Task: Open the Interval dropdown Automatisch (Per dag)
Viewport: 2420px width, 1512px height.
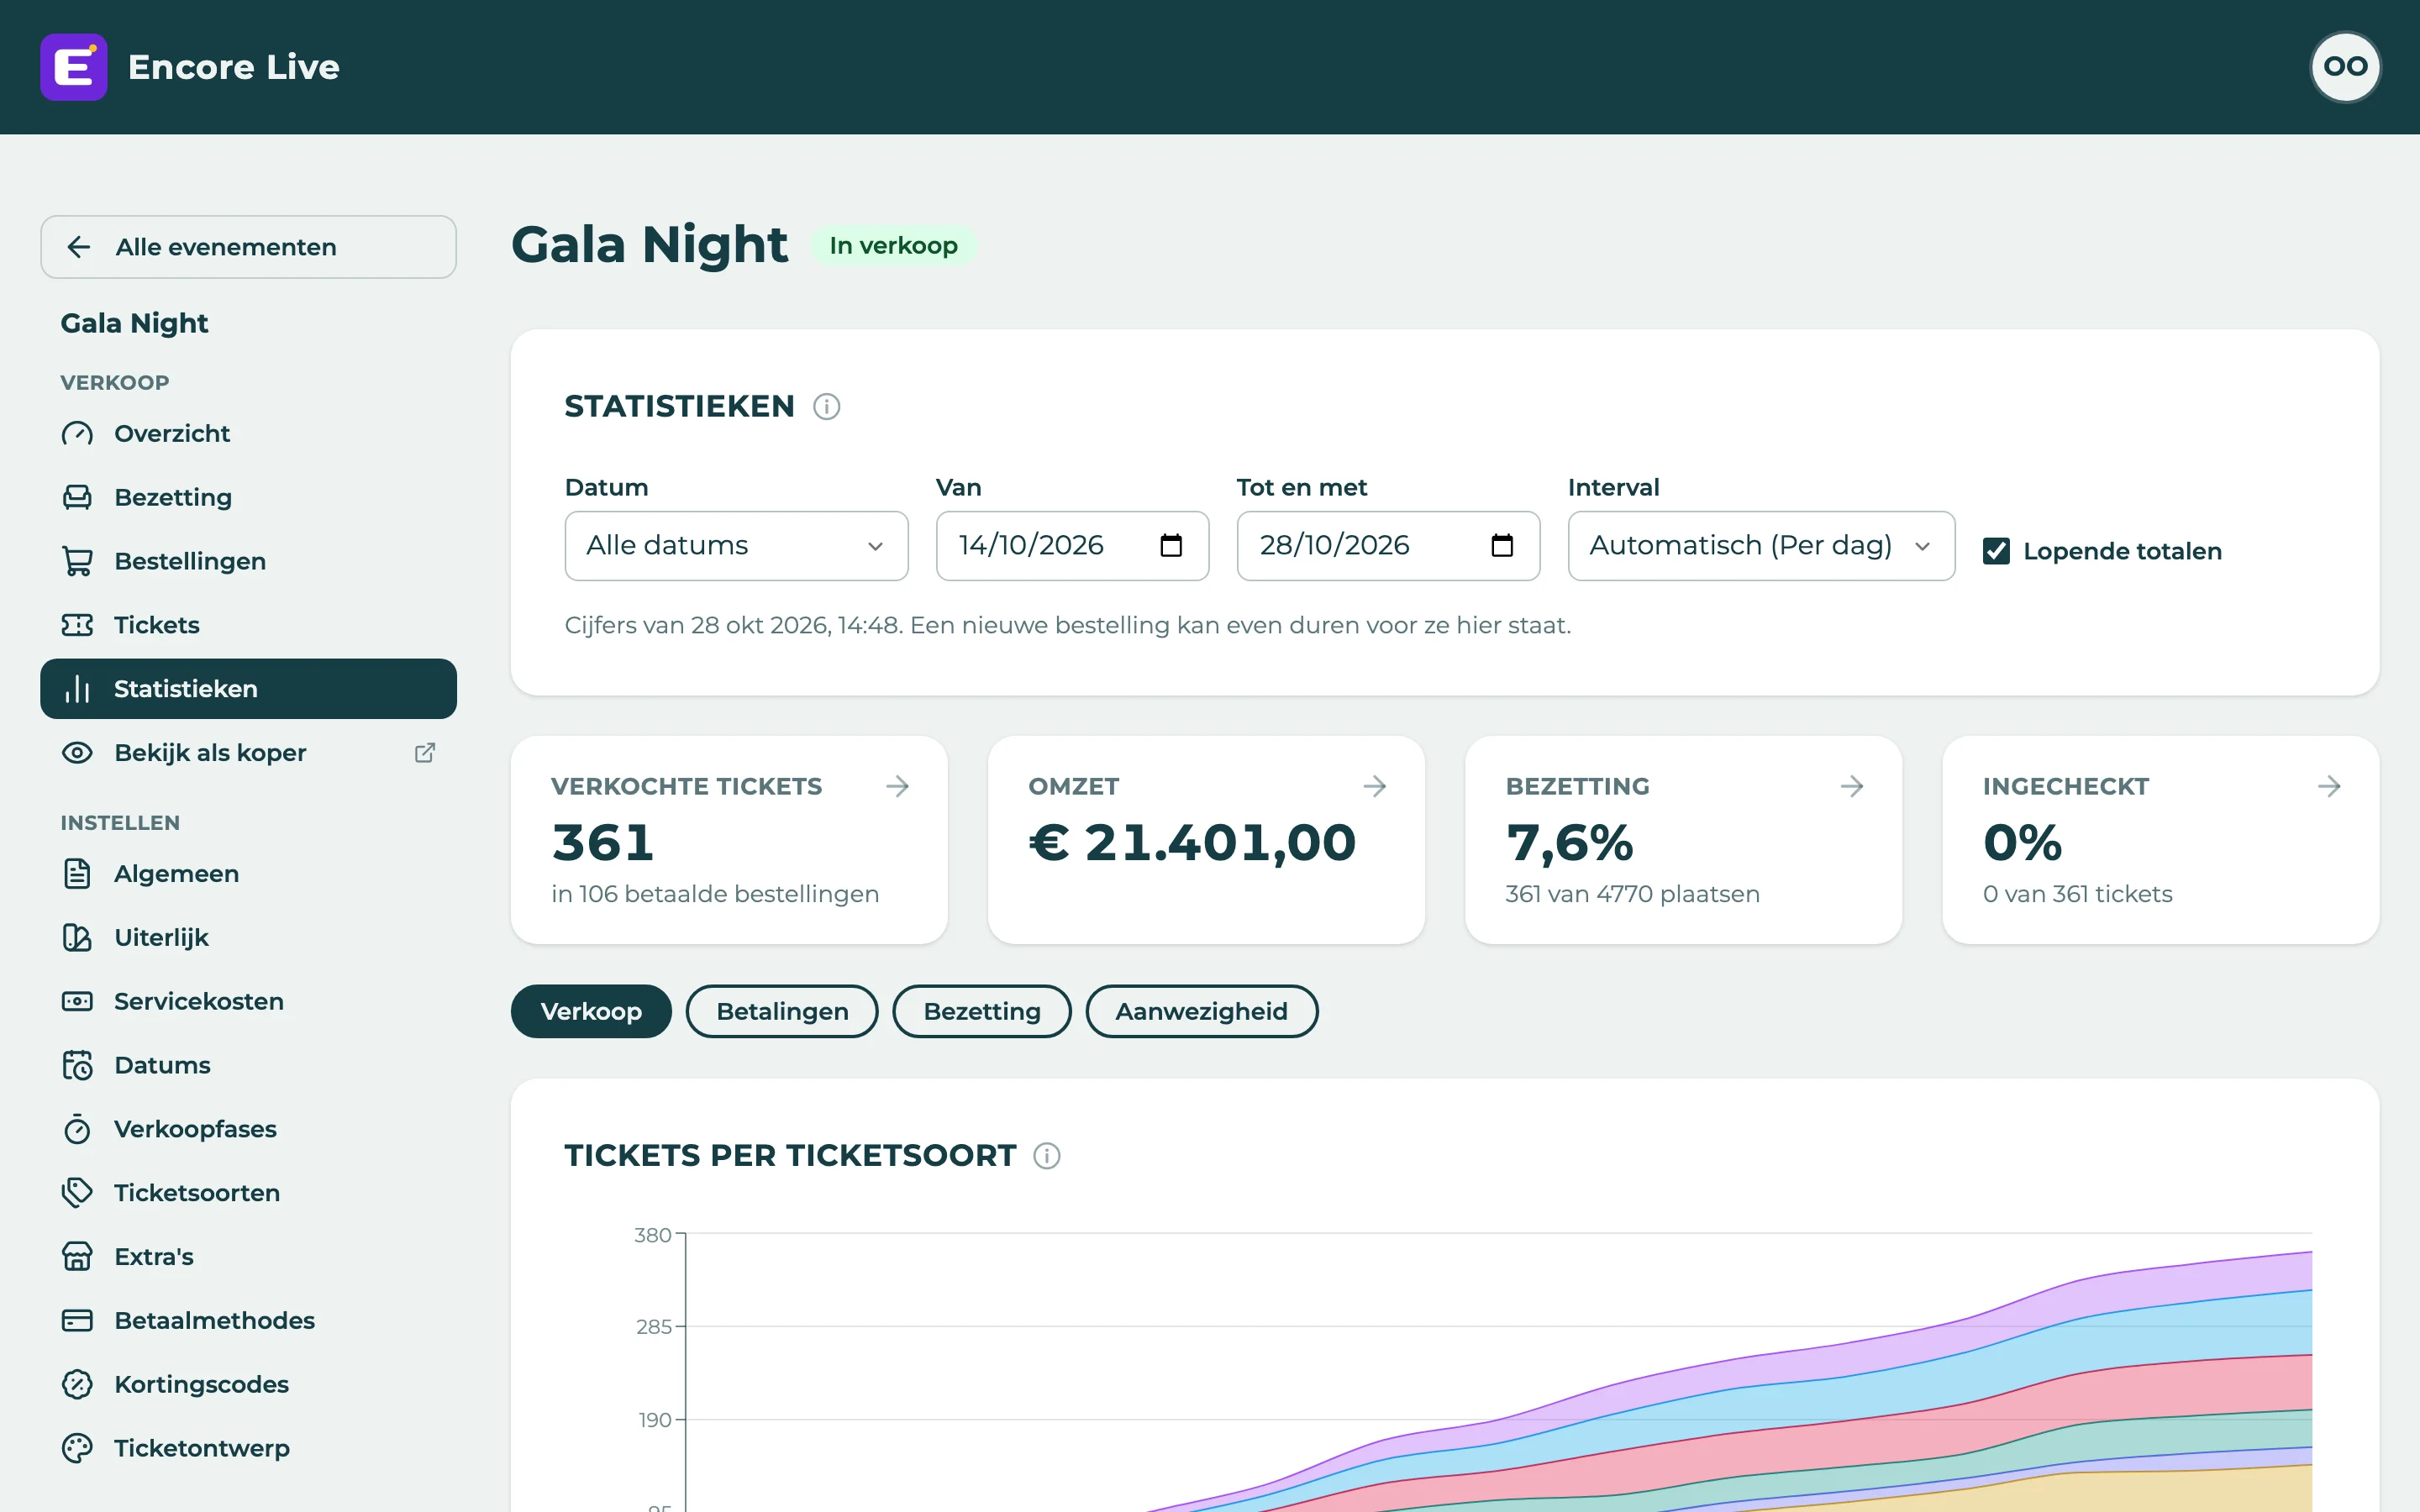Action: pos(1760,546)
